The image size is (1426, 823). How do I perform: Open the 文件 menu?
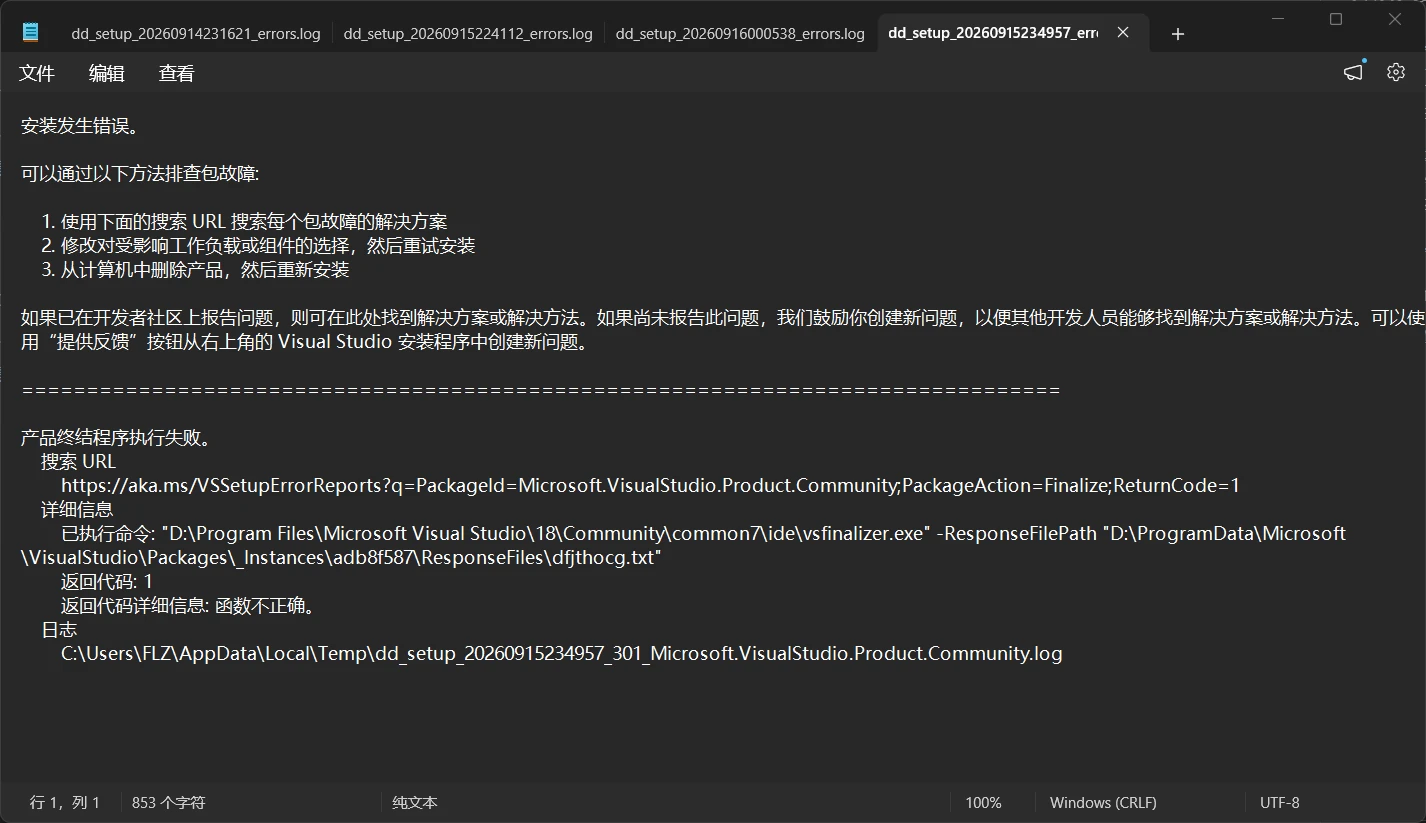[37, 73]
